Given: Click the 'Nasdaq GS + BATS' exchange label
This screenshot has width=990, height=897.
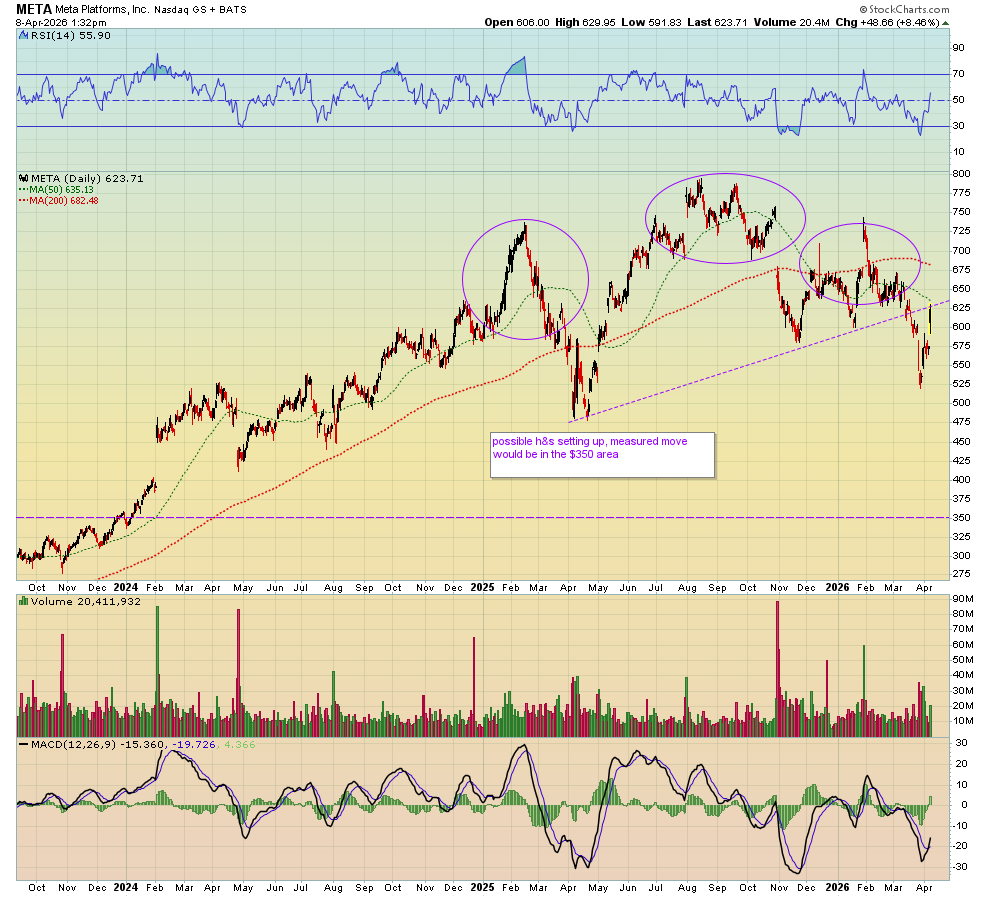Looking at the screenshot, I should click(200, 9).
